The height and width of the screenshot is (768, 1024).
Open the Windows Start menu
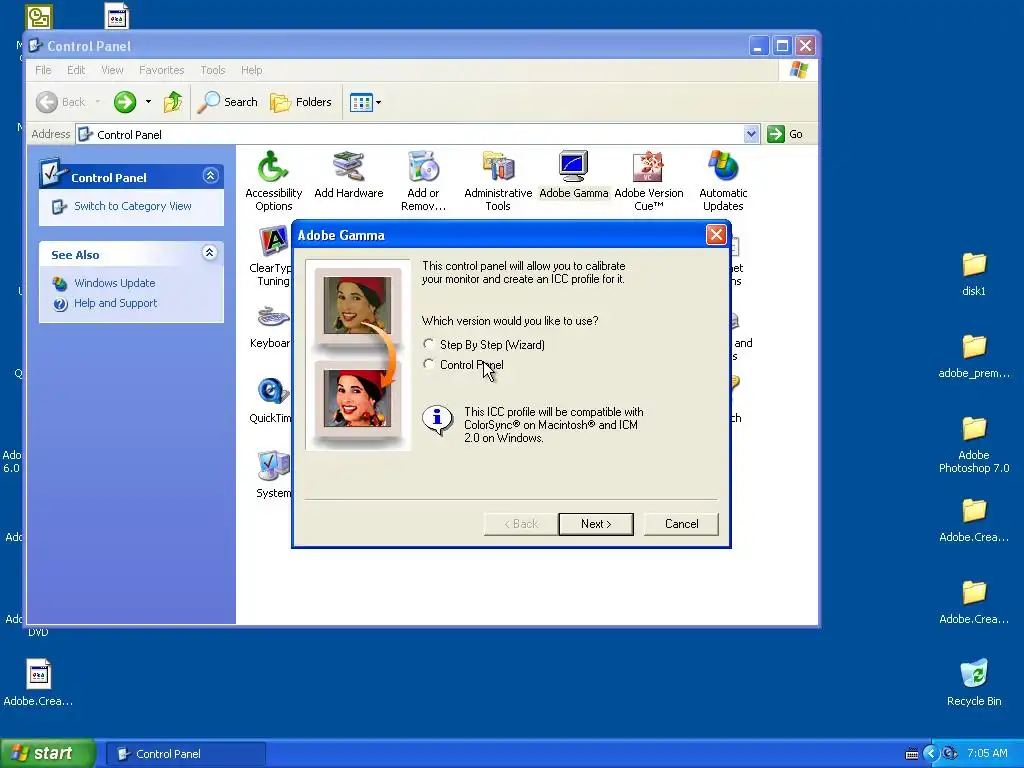click(x=47, y=754)
